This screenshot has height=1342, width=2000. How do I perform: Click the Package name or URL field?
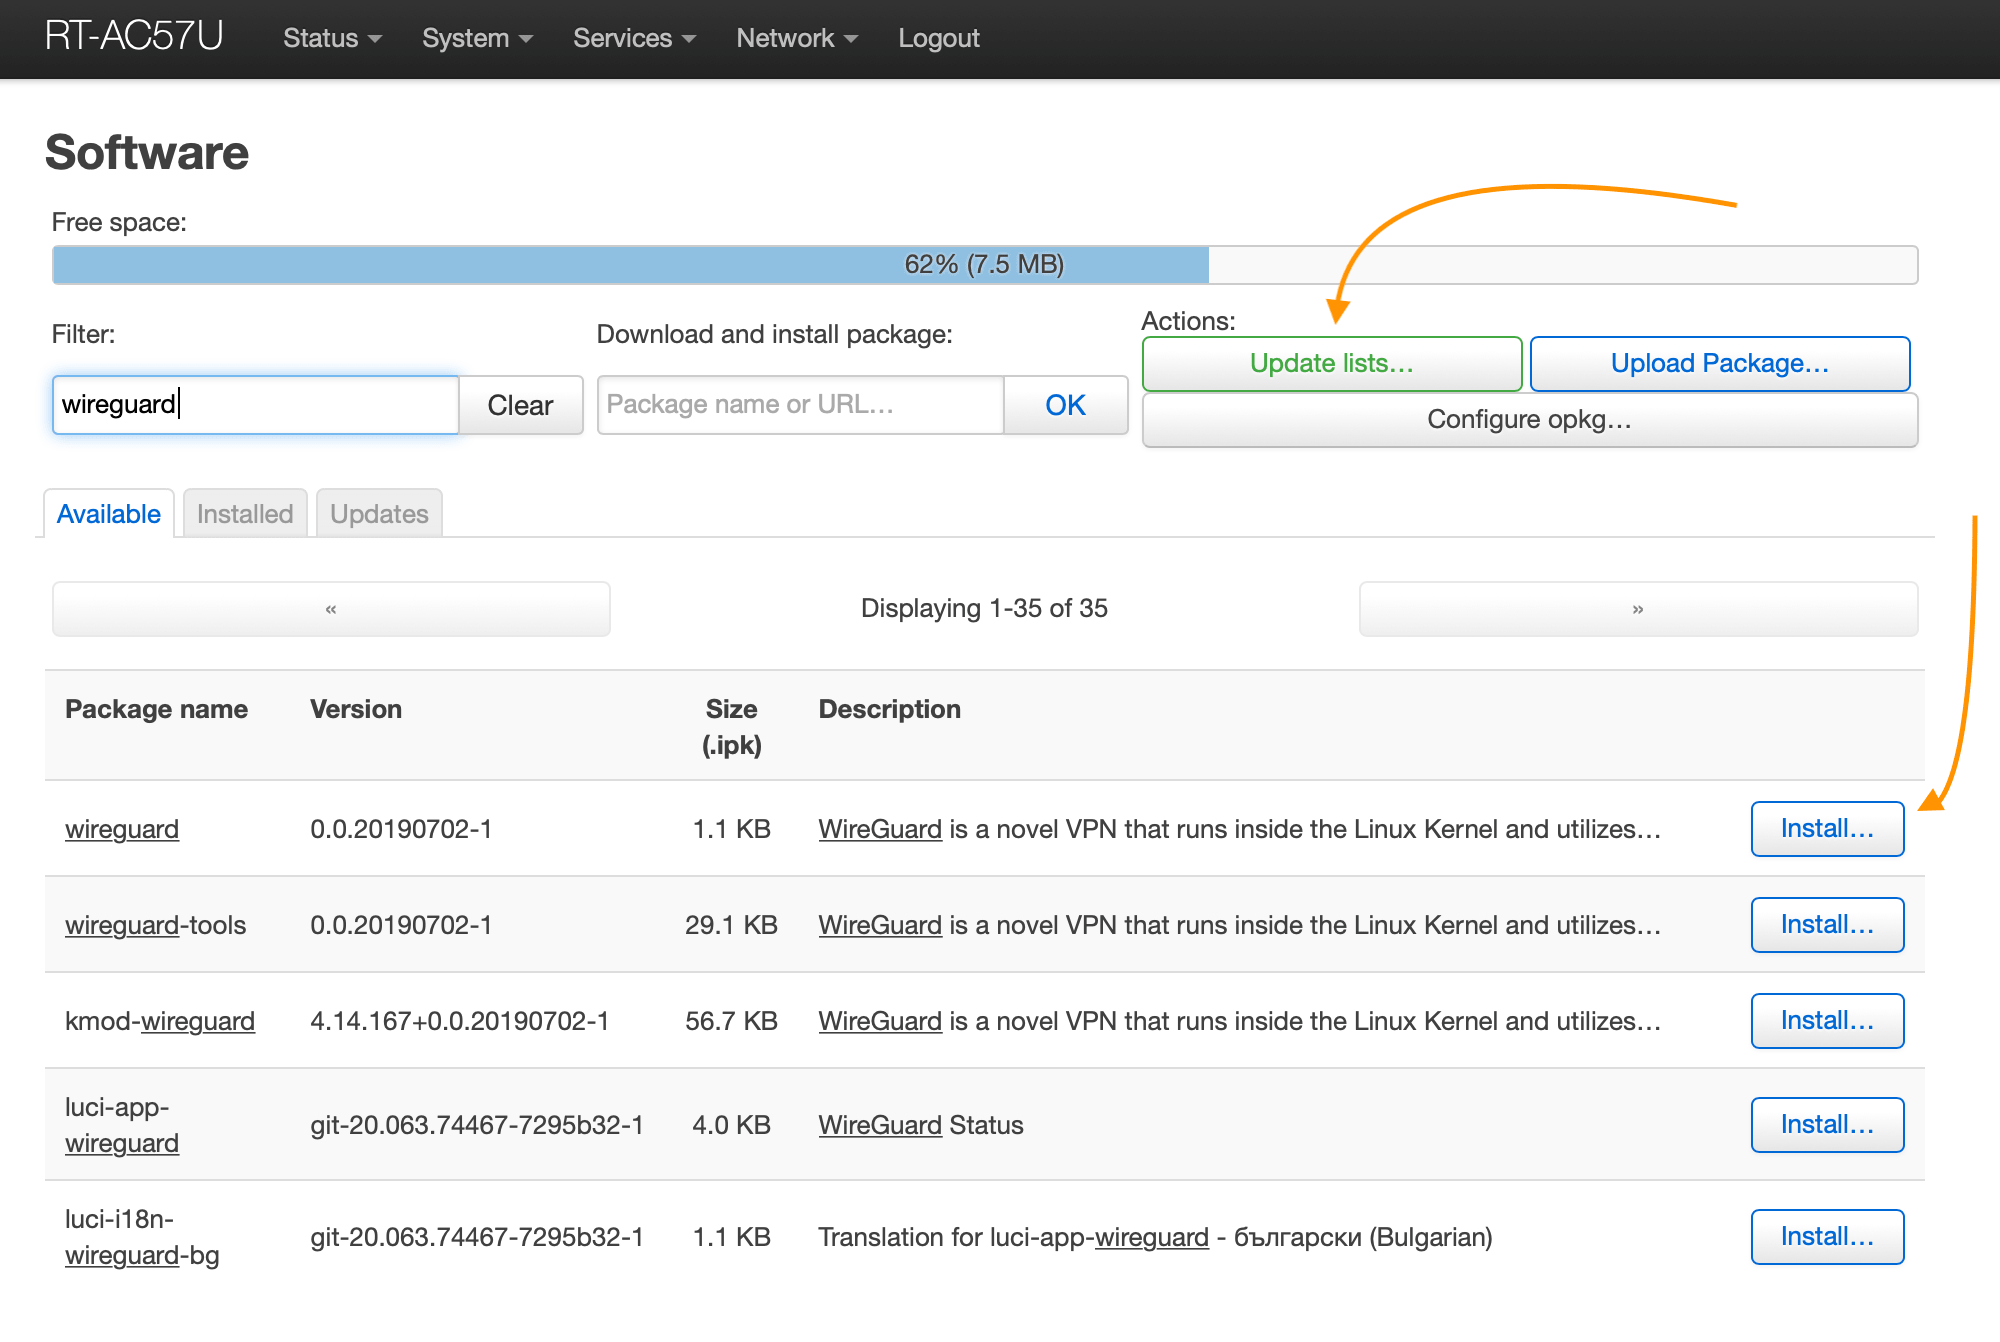[x=800, y=405]
